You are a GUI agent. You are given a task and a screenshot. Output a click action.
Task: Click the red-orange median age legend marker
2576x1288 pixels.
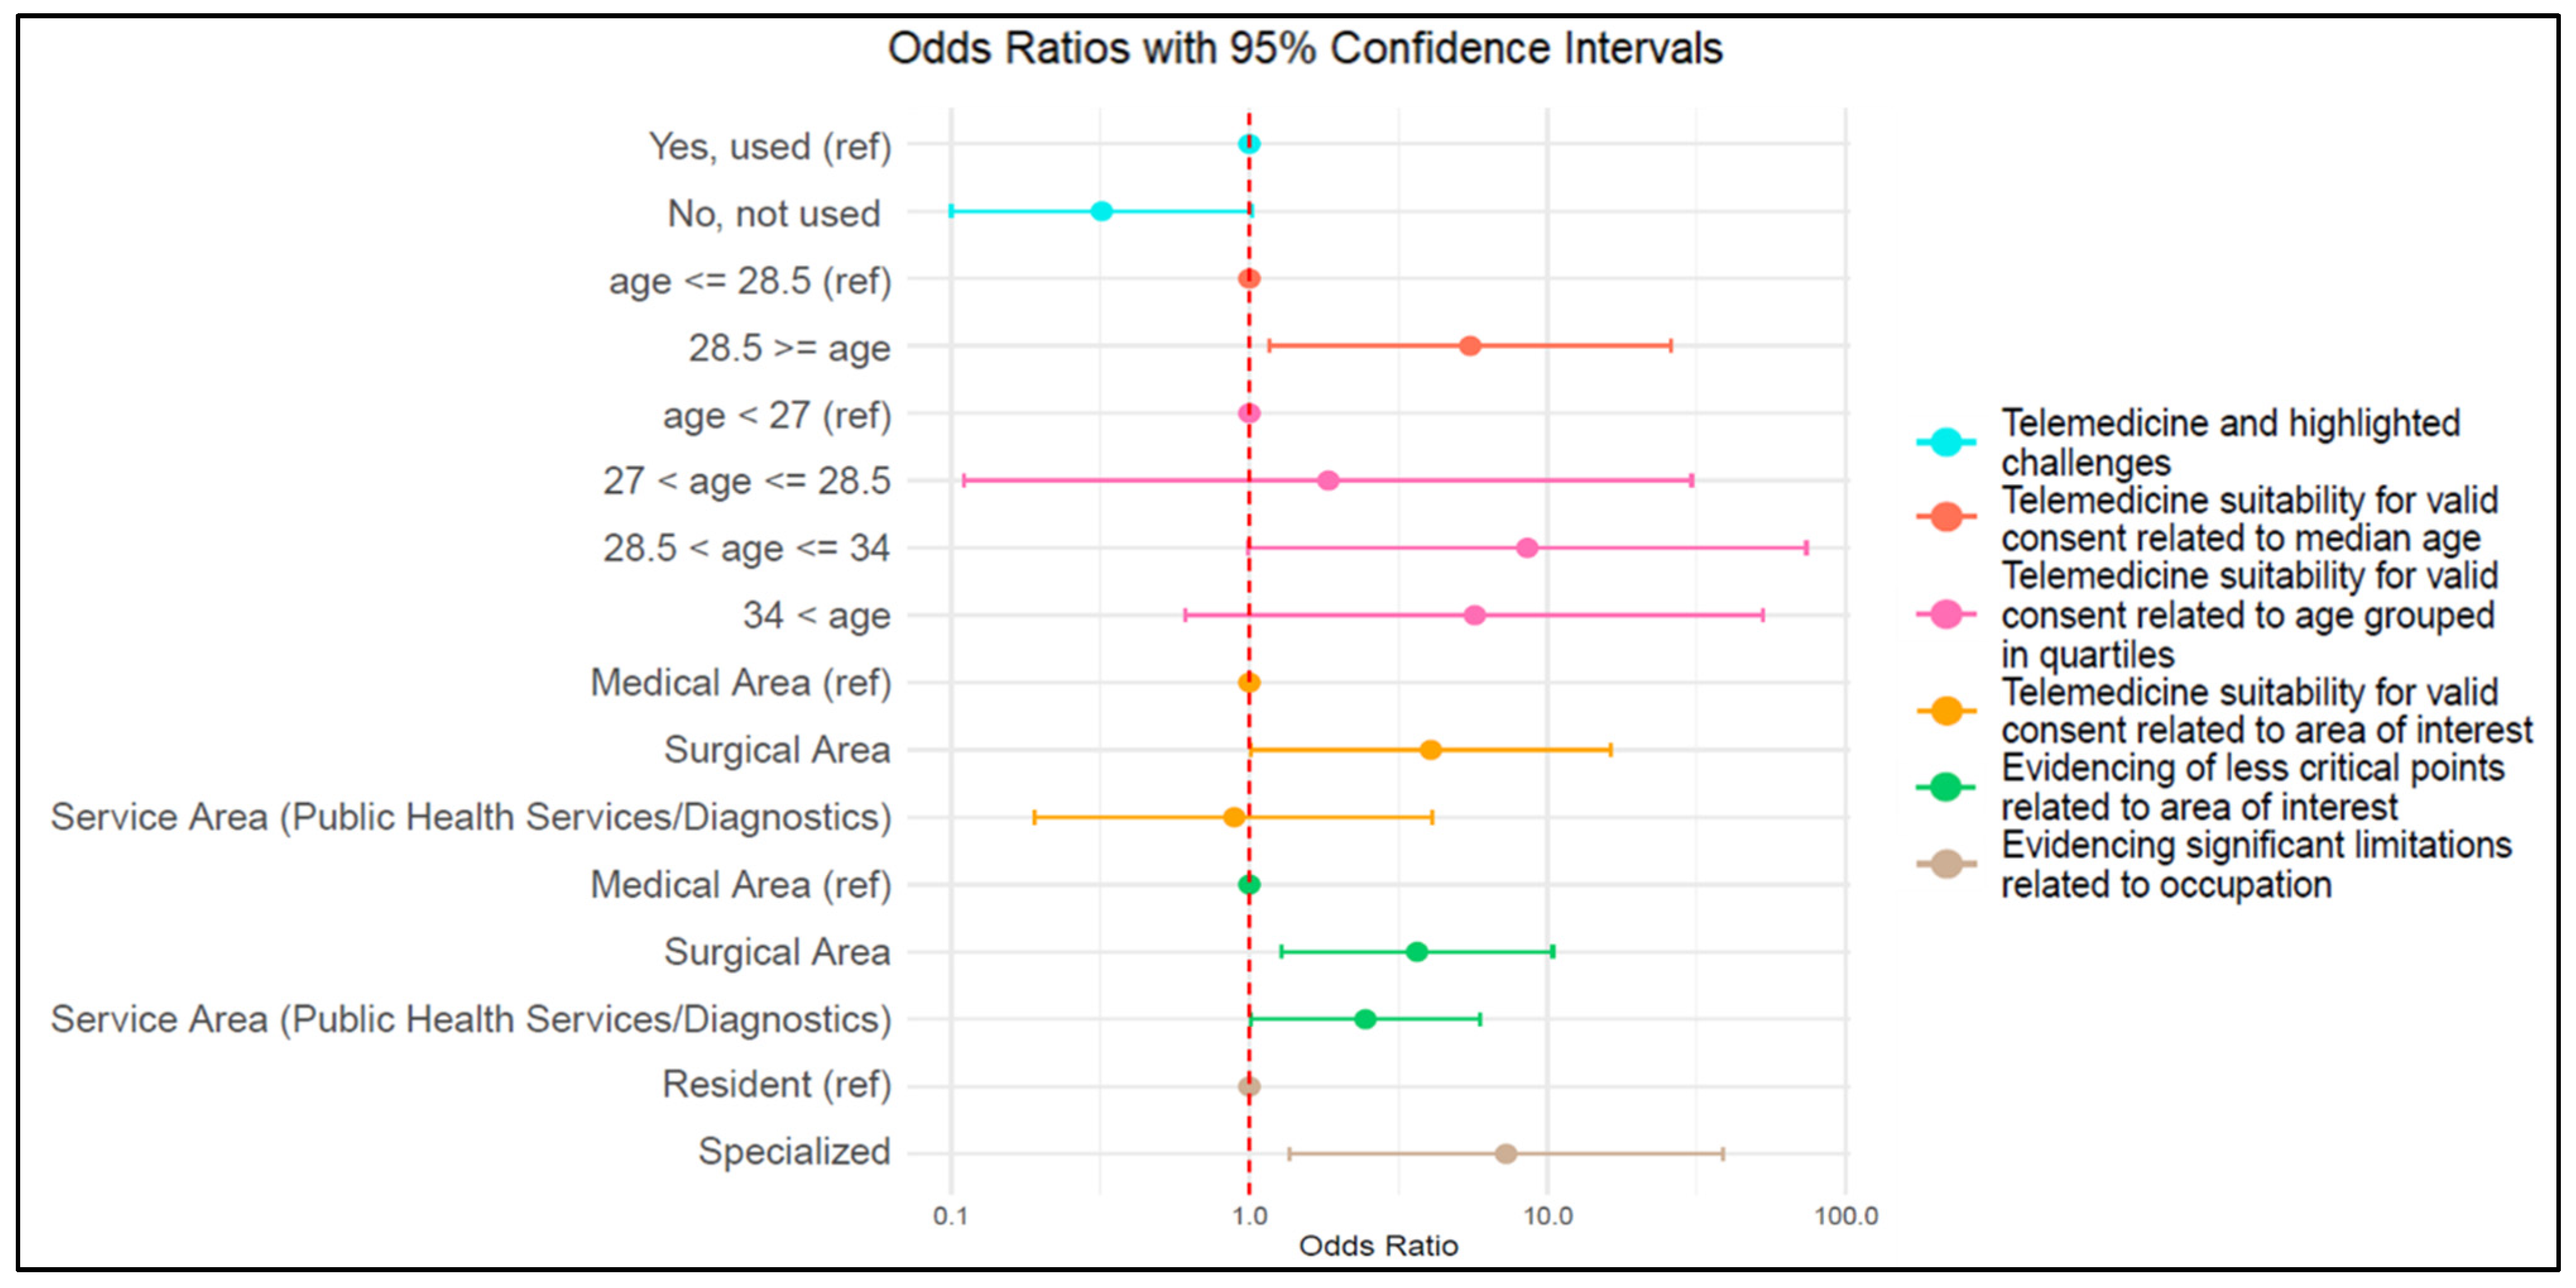tap(1946, 517)
